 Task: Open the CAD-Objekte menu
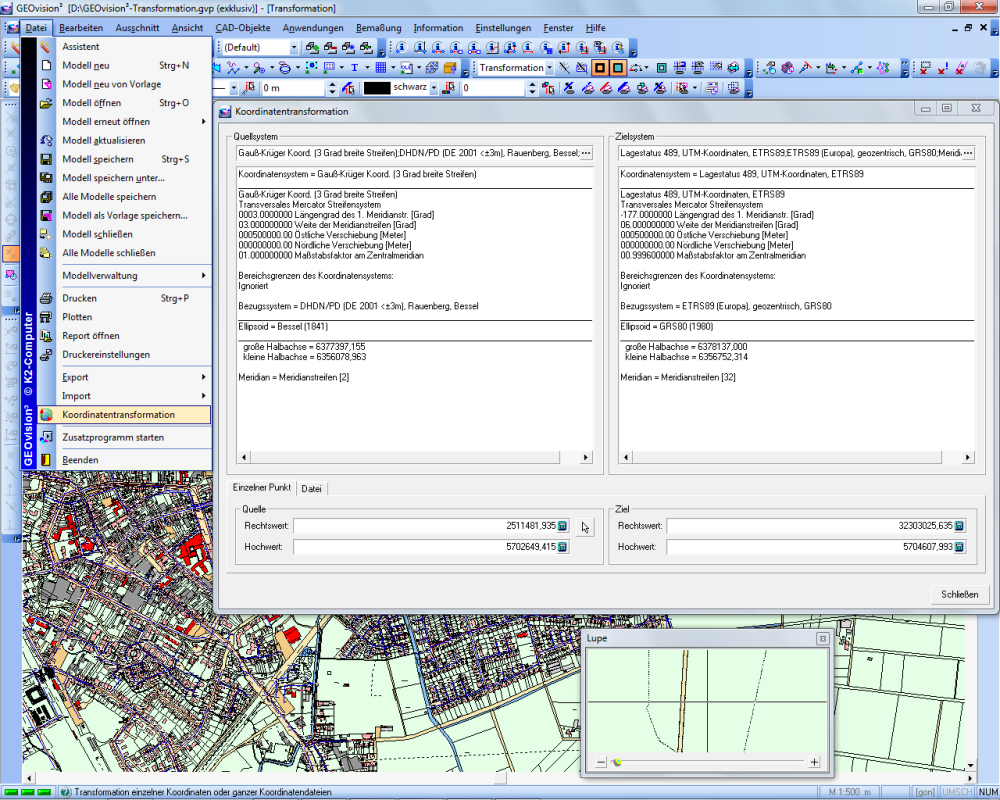pyautogui.click(x=243, y=28)
